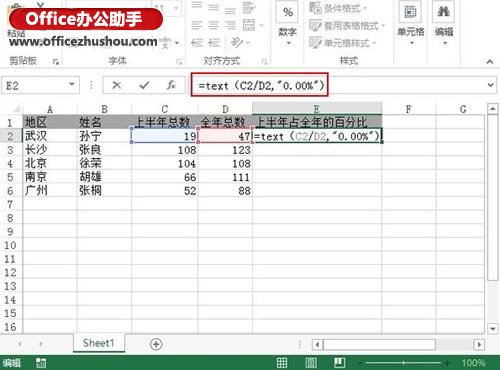Switch to Normal view in status bar

pos(282,363)
